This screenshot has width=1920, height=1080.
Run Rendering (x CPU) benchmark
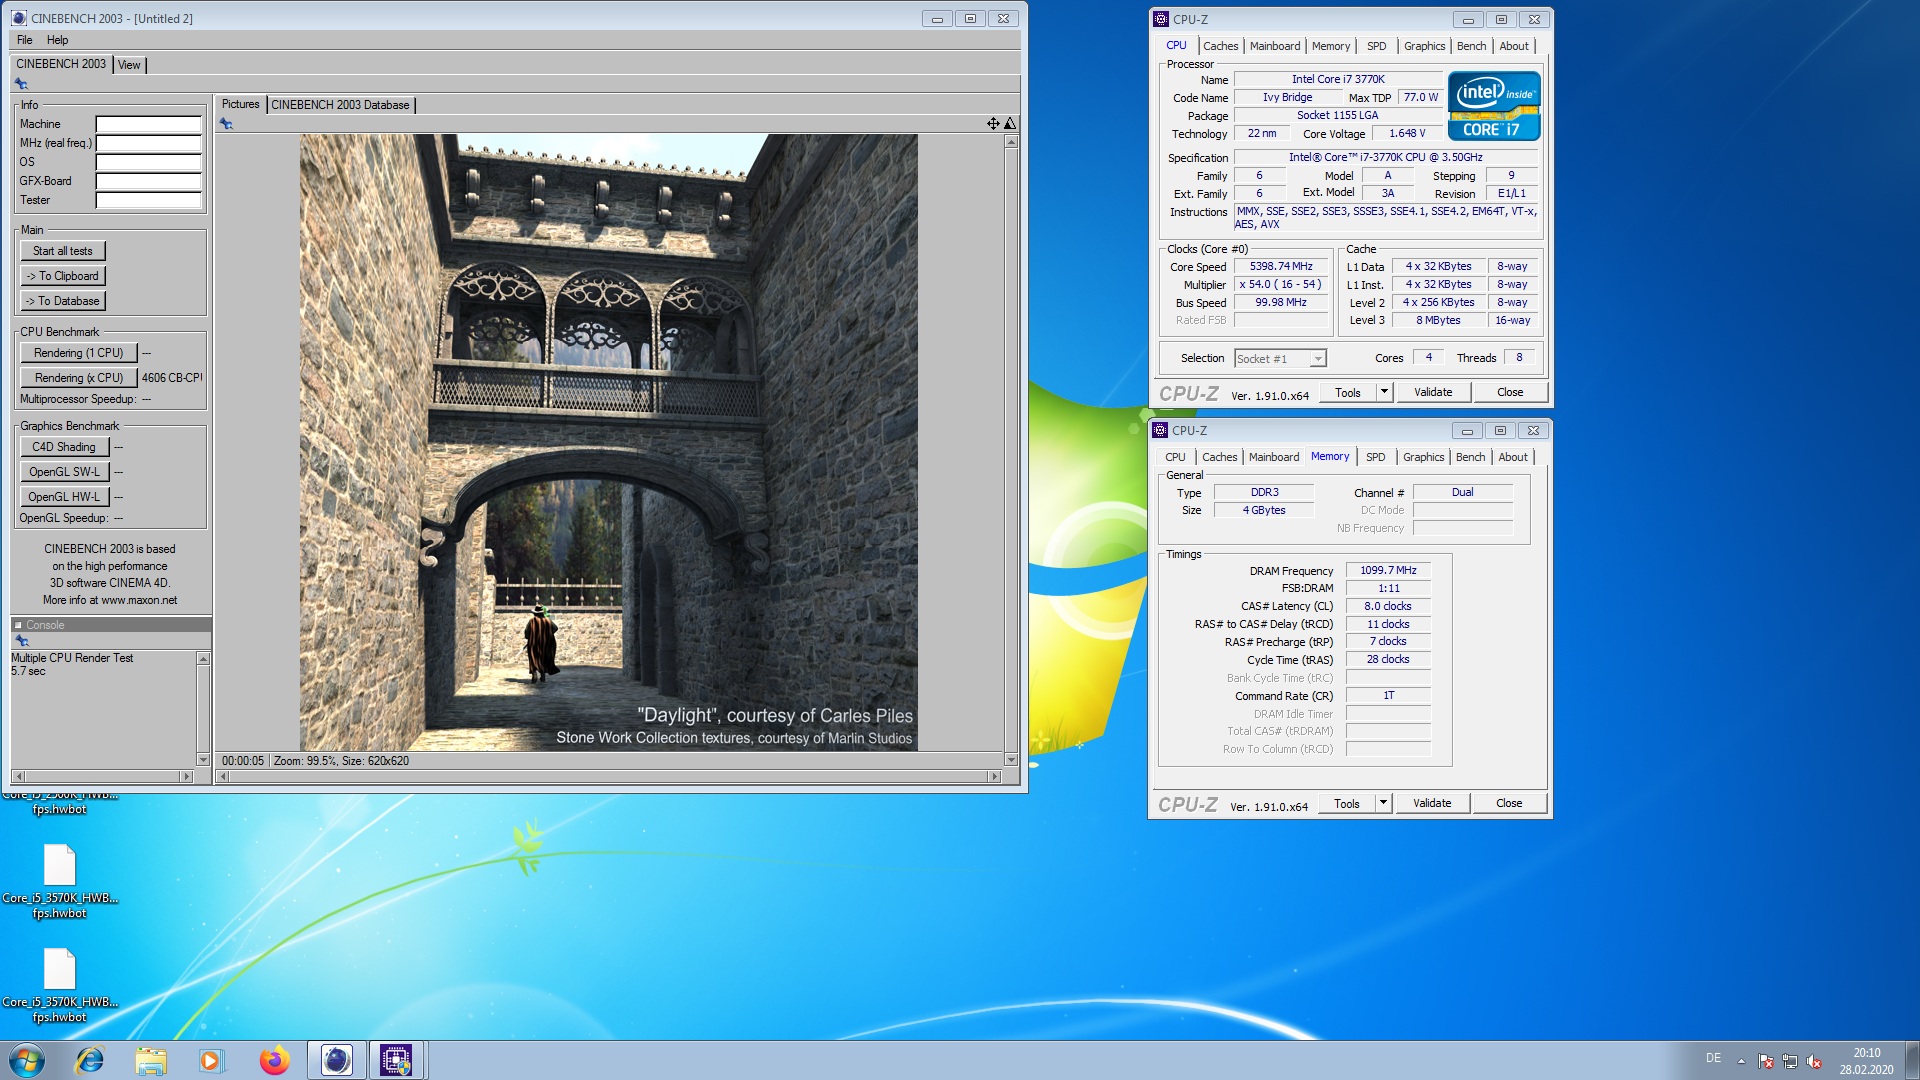tap(78, 378)
